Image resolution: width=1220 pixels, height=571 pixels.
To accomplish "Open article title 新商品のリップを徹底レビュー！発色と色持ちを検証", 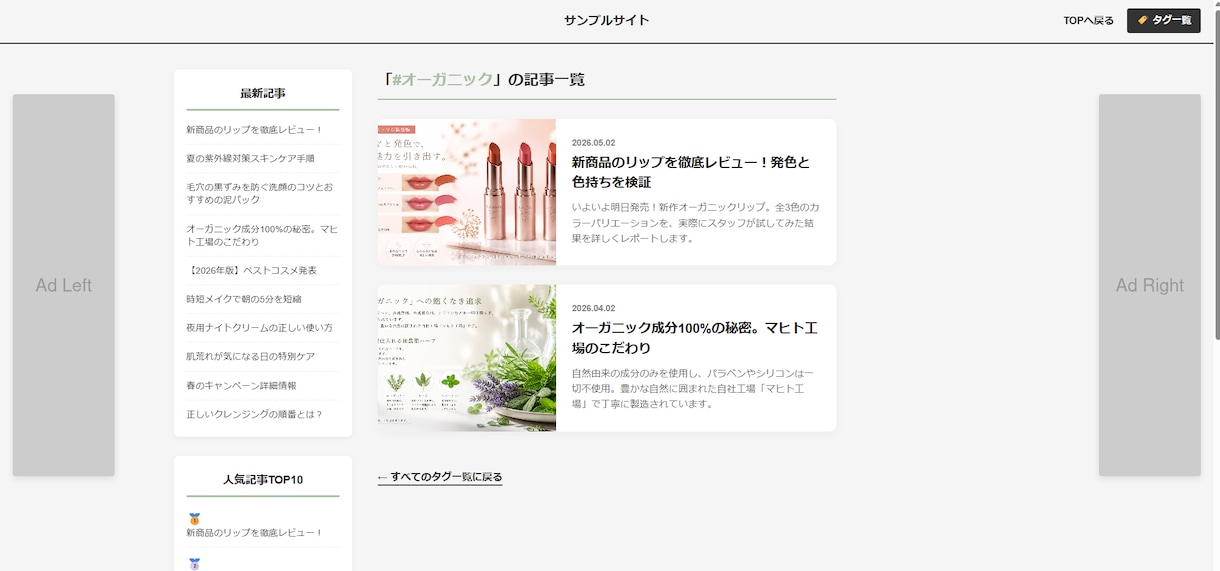I will coord(691,172).
